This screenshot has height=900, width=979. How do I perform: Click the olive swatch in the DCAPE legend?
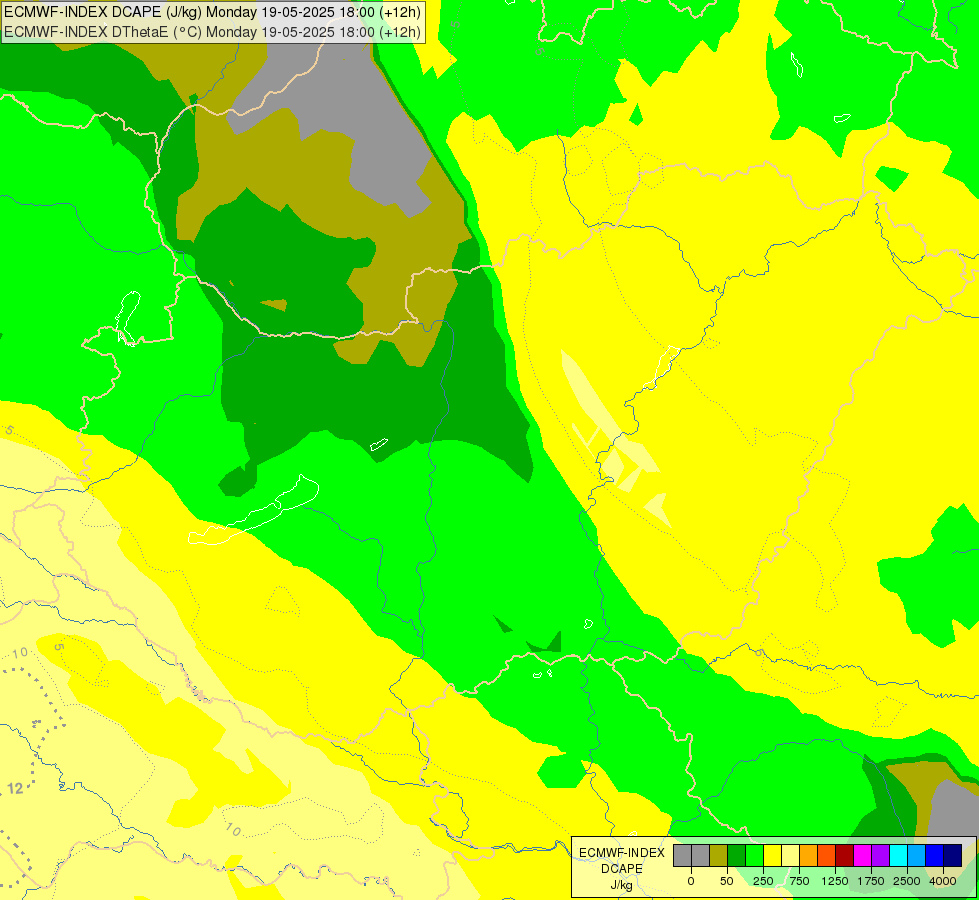(719, 855)
